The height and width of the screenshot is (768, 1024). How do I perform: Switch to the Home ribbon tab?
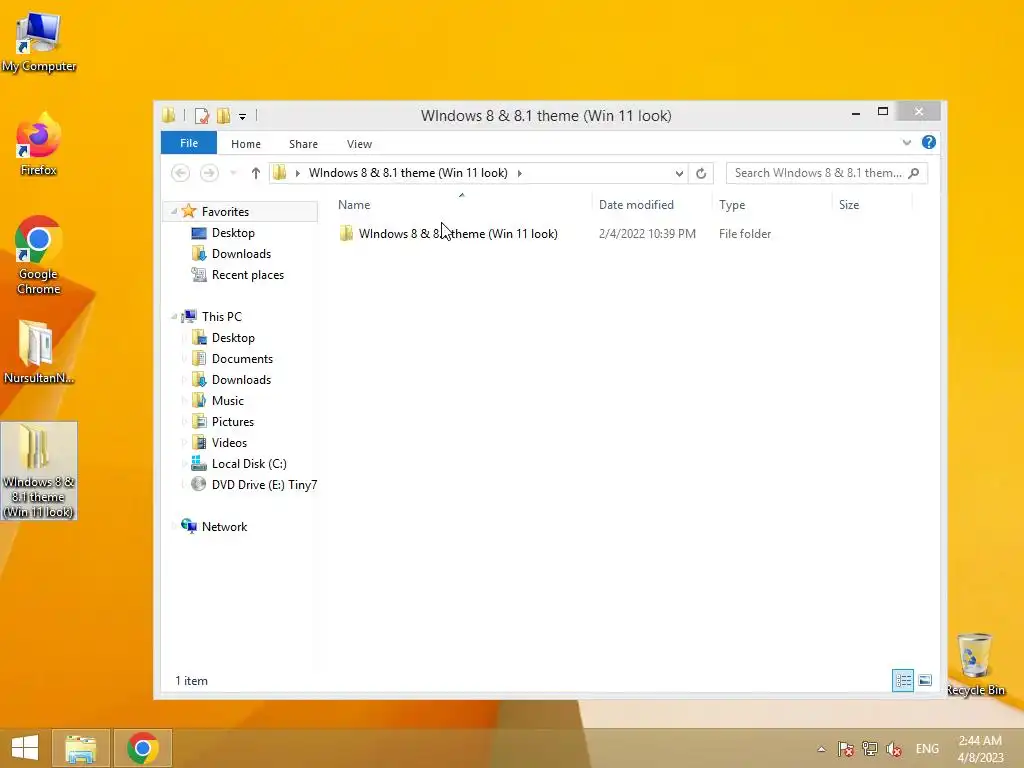click(246, 144)
